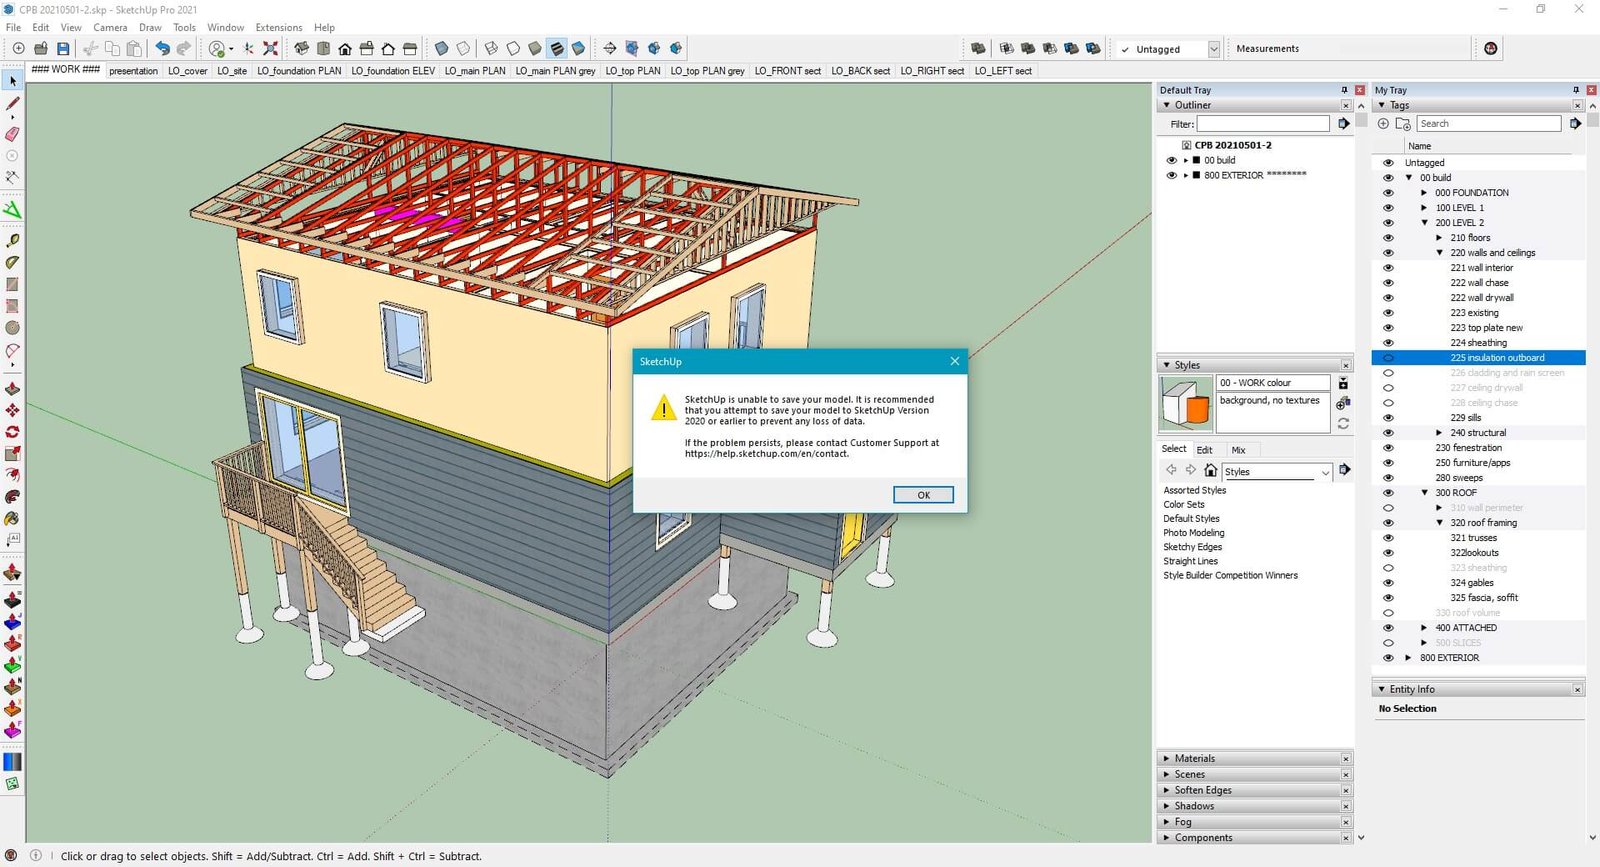
Task: Open the Untagged tag dropdown
Action: coord(1213,49)
